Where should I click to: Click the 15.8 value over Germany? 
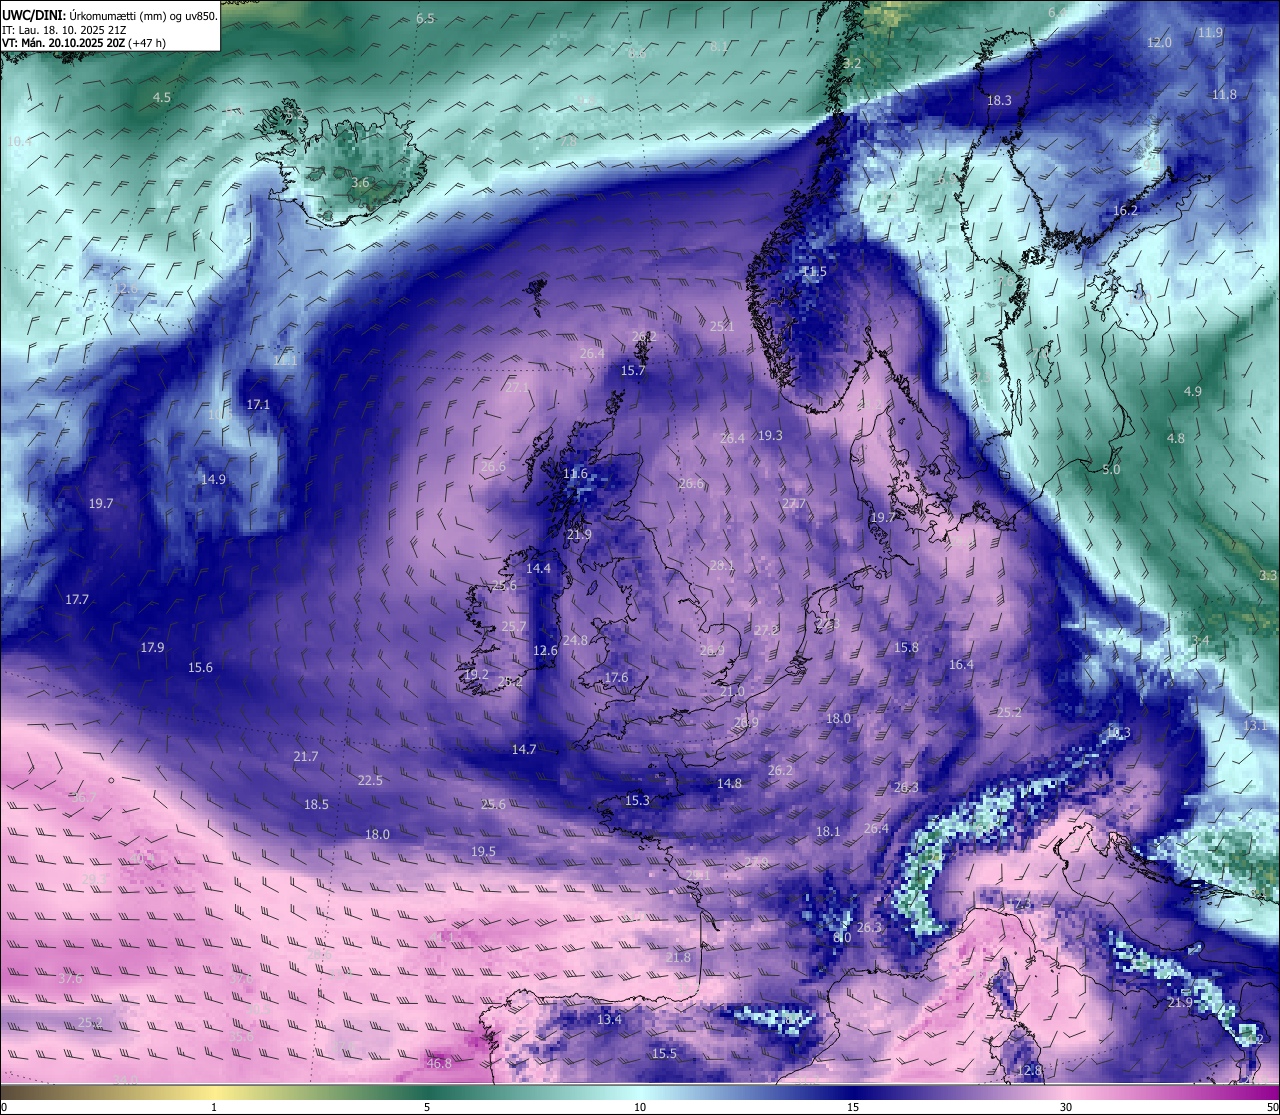click(x=906, y=647)
